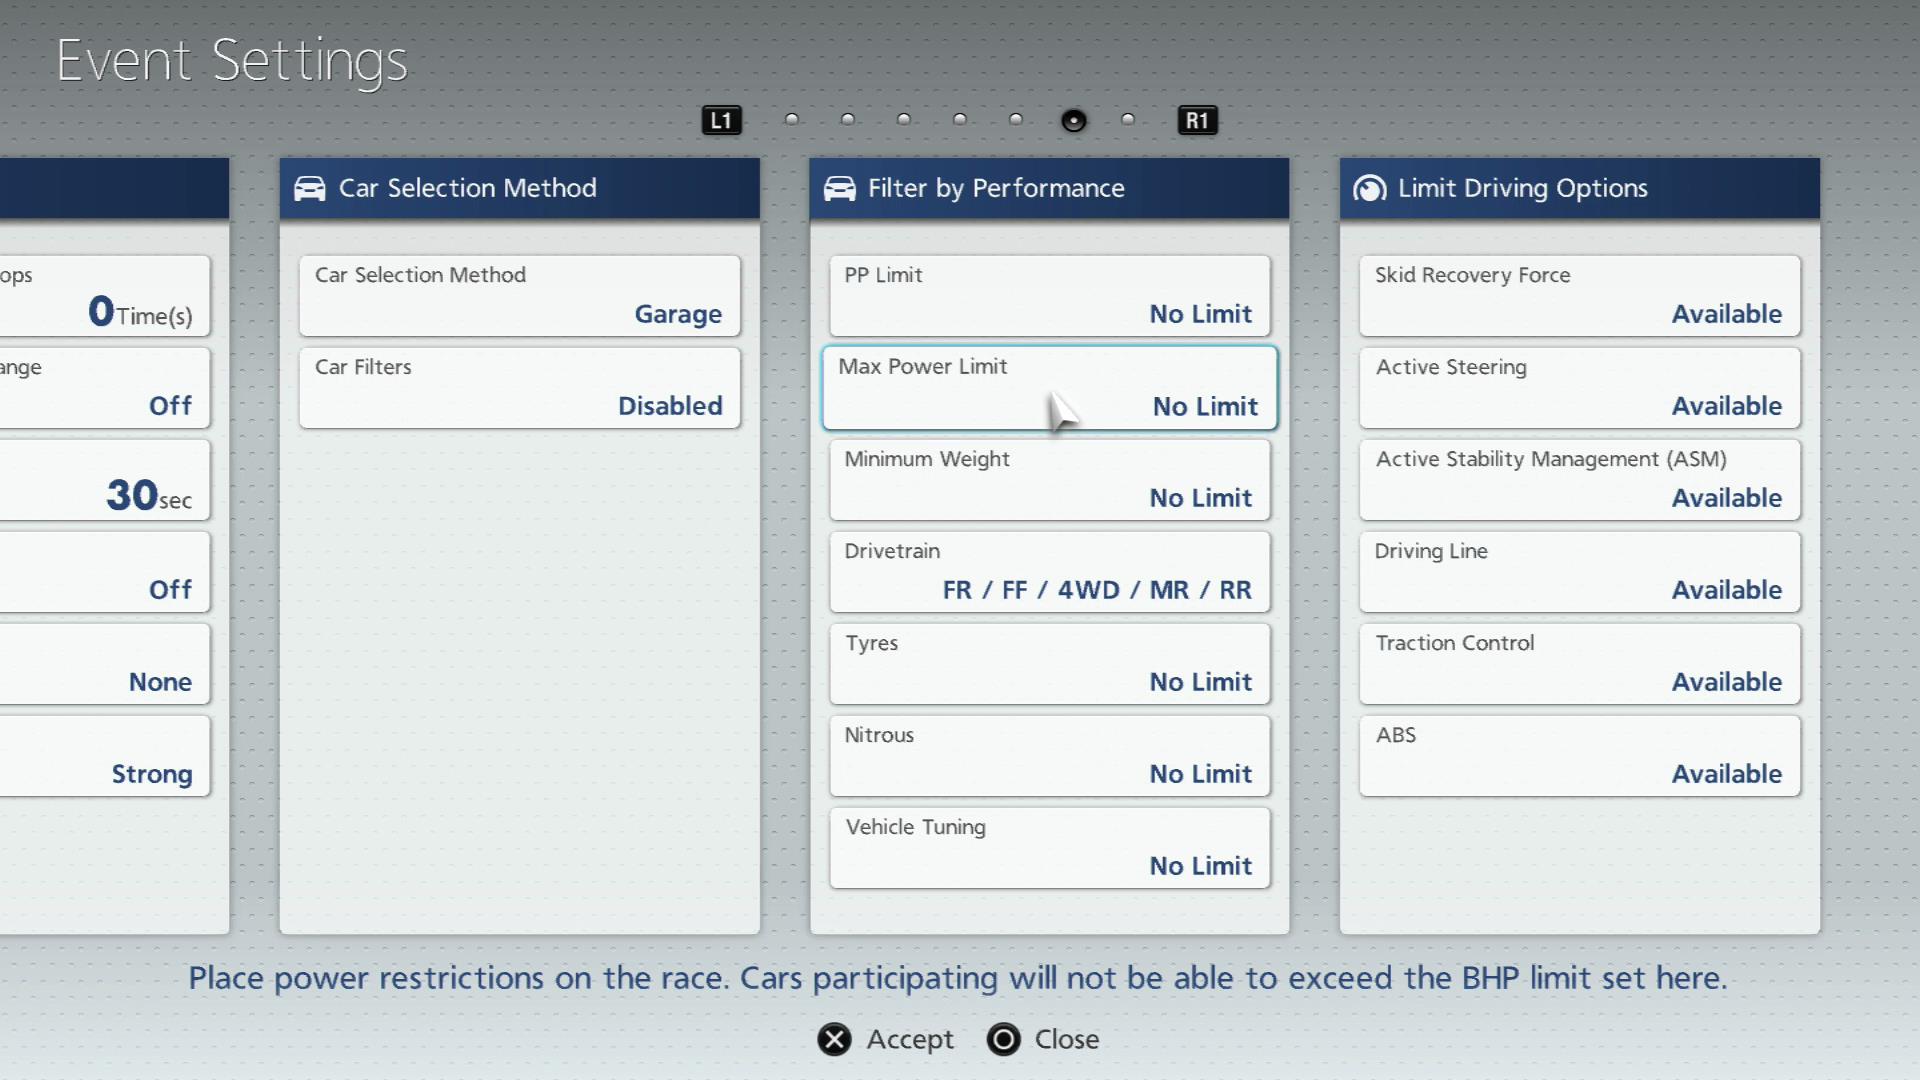Screen dimensions: 1920x1080
Task: Click the Accept label
Action: click(909, 1040)
